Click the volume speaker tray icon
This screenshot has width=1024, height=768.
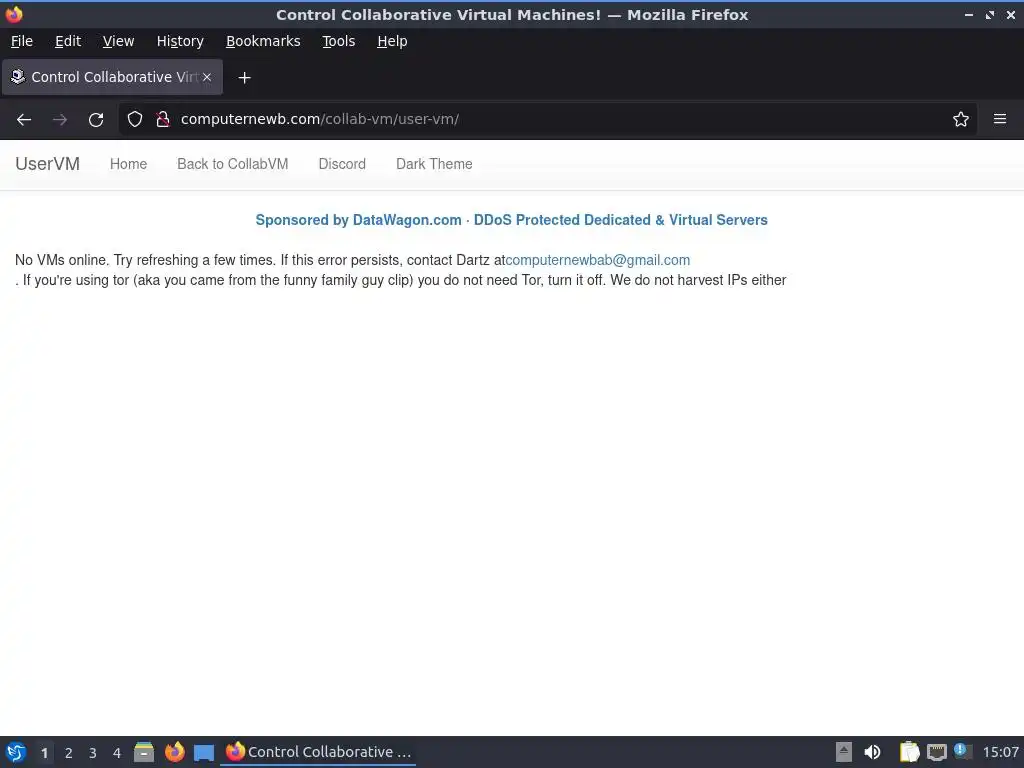(872, 752)
